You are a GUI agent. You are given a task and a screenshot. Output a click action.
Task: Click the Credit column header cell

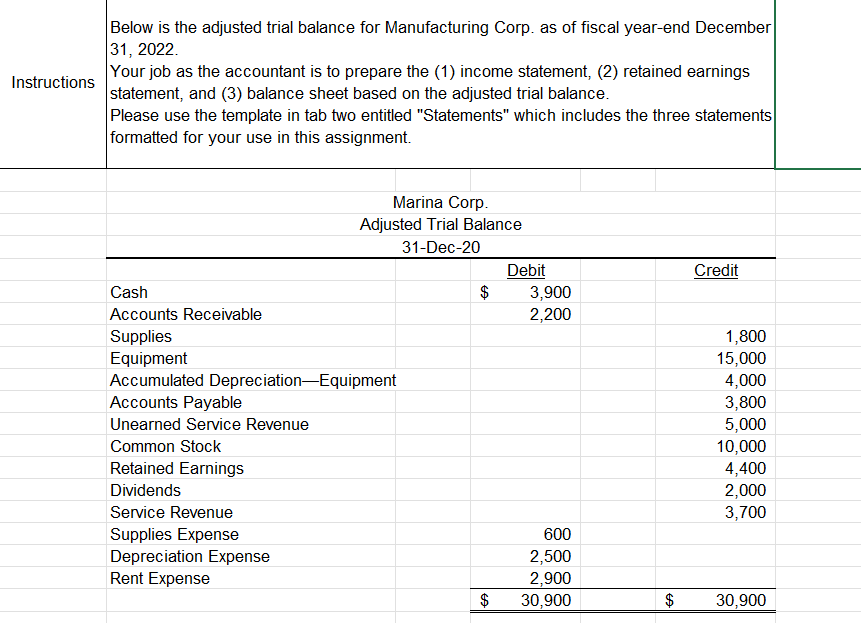point(715,270)
